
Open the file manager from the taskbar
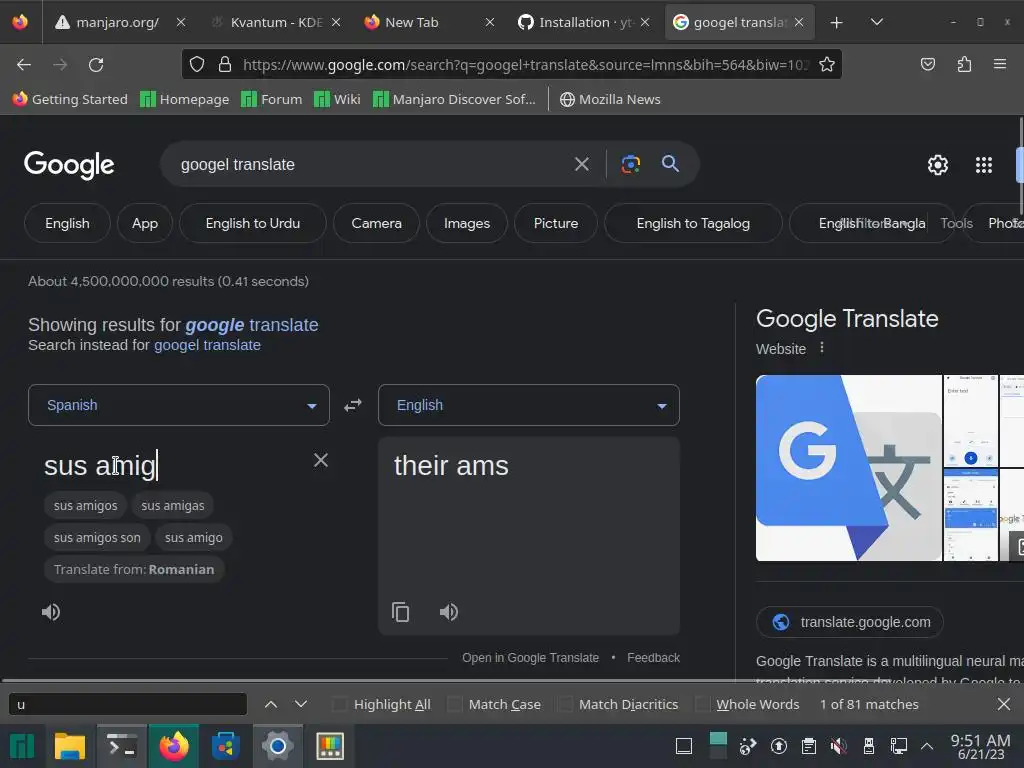pos(70,746)
